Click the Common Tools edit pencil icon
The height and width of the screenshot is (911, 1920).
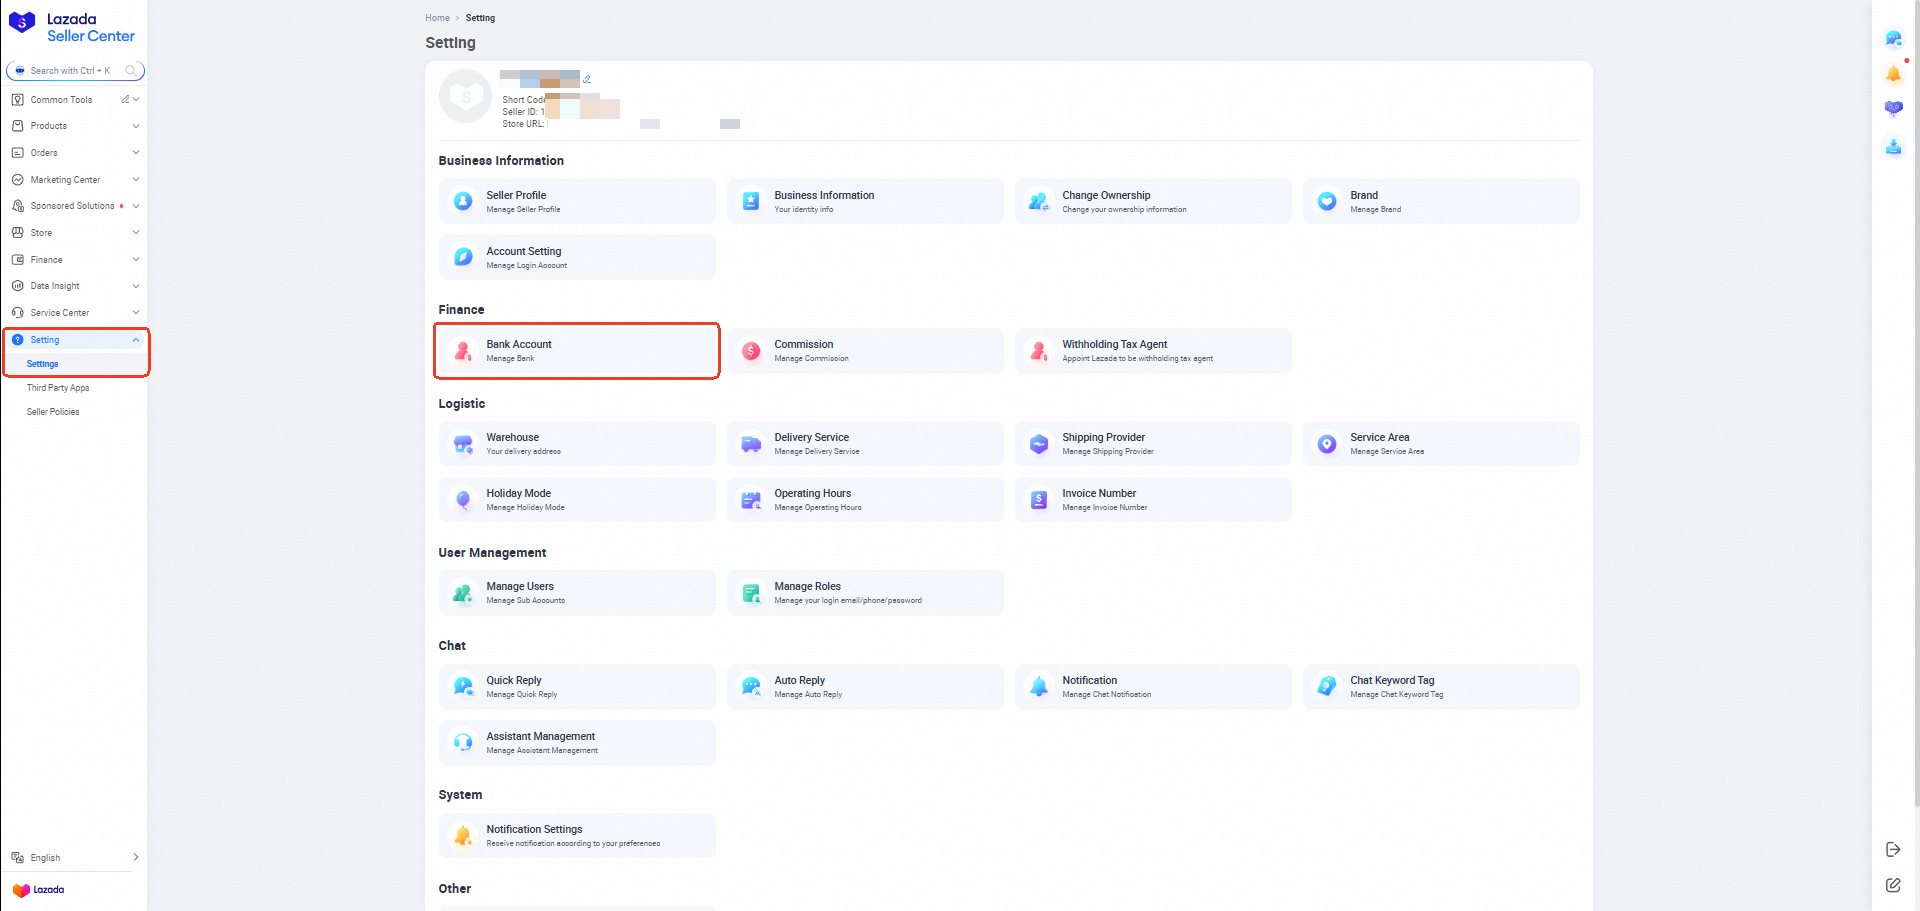point(125,99)
